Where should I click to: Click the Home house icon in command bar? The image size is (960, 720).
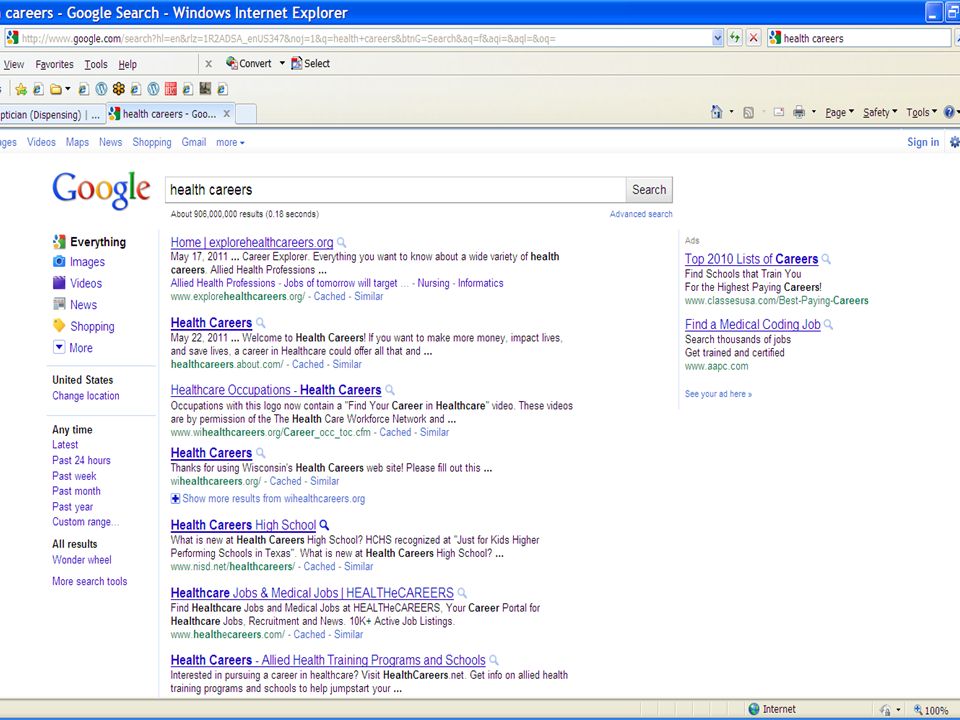click(x=716, y=112)
